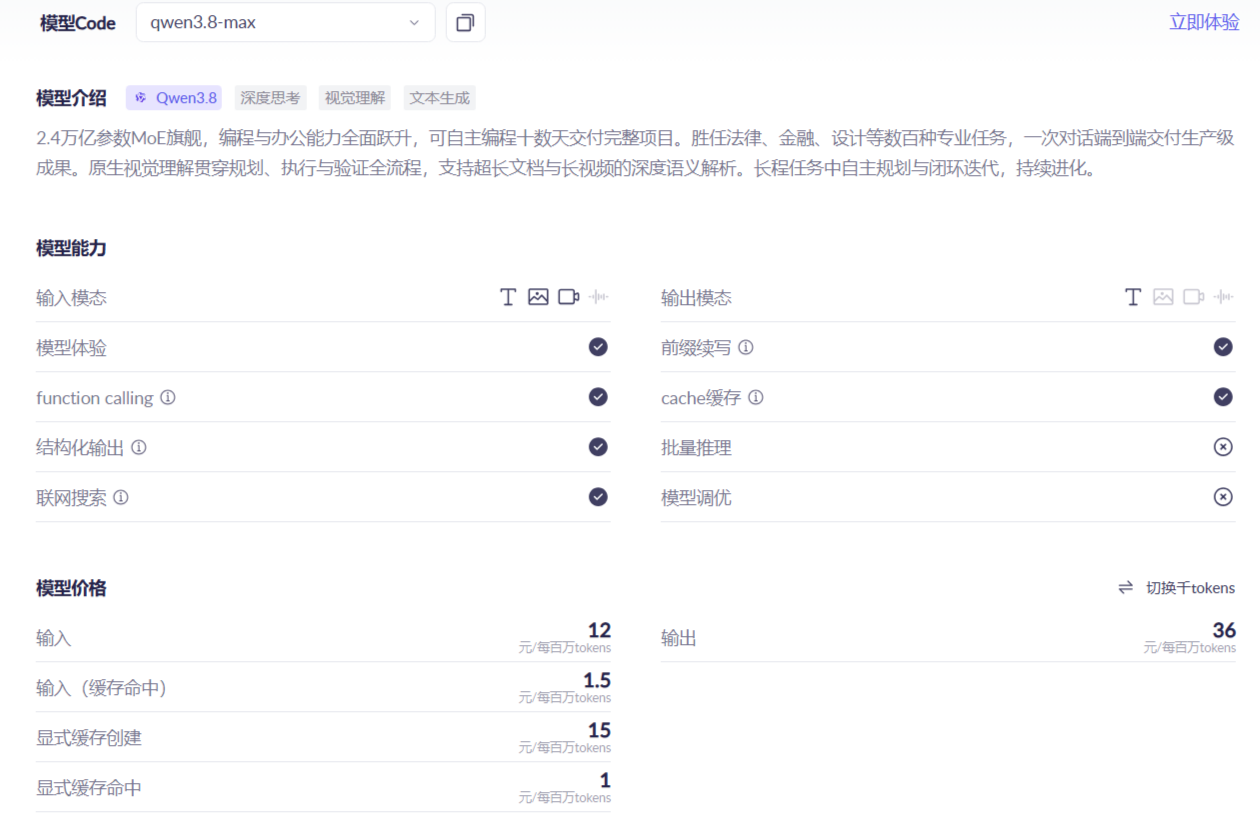Click the output price value 36
The image size is (1260, 833).
(x=1224, y=630)
